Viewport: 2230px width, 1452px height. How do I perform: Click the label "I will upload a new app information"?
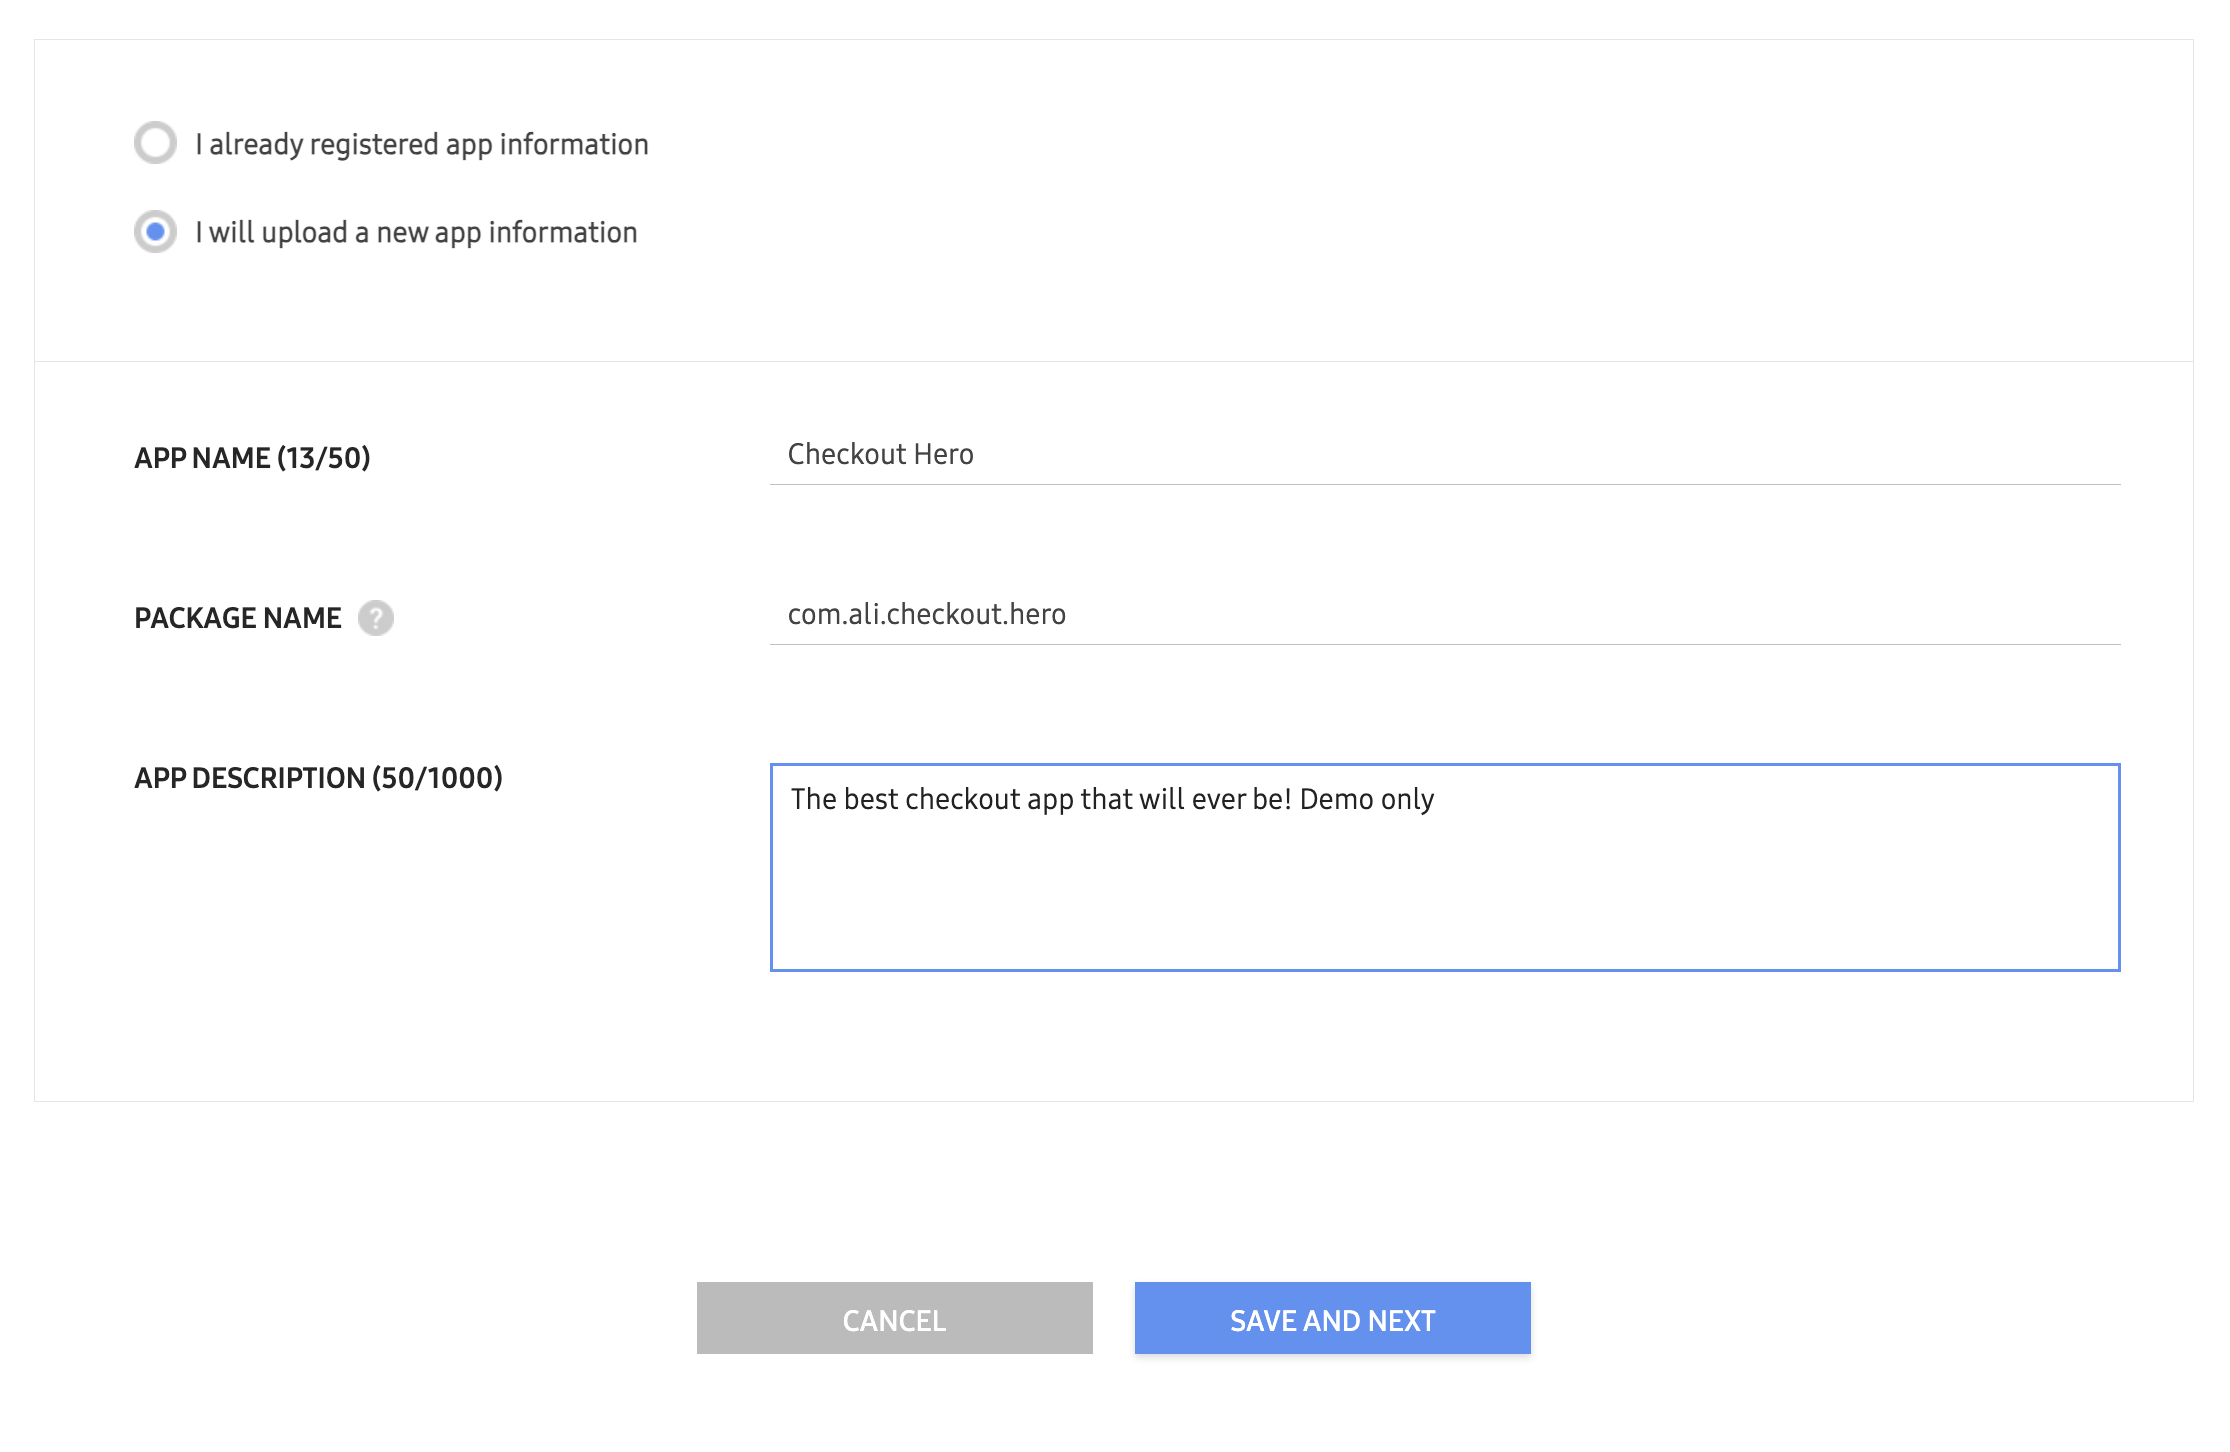point(415,232)
